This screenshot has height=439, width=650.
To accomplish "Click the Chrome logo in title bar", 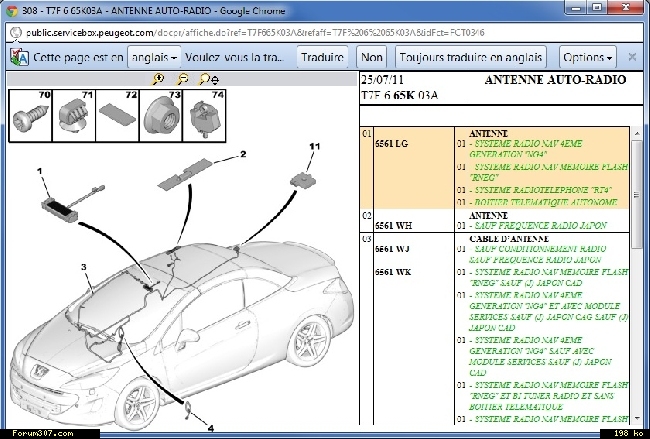I will pos(12,10).
